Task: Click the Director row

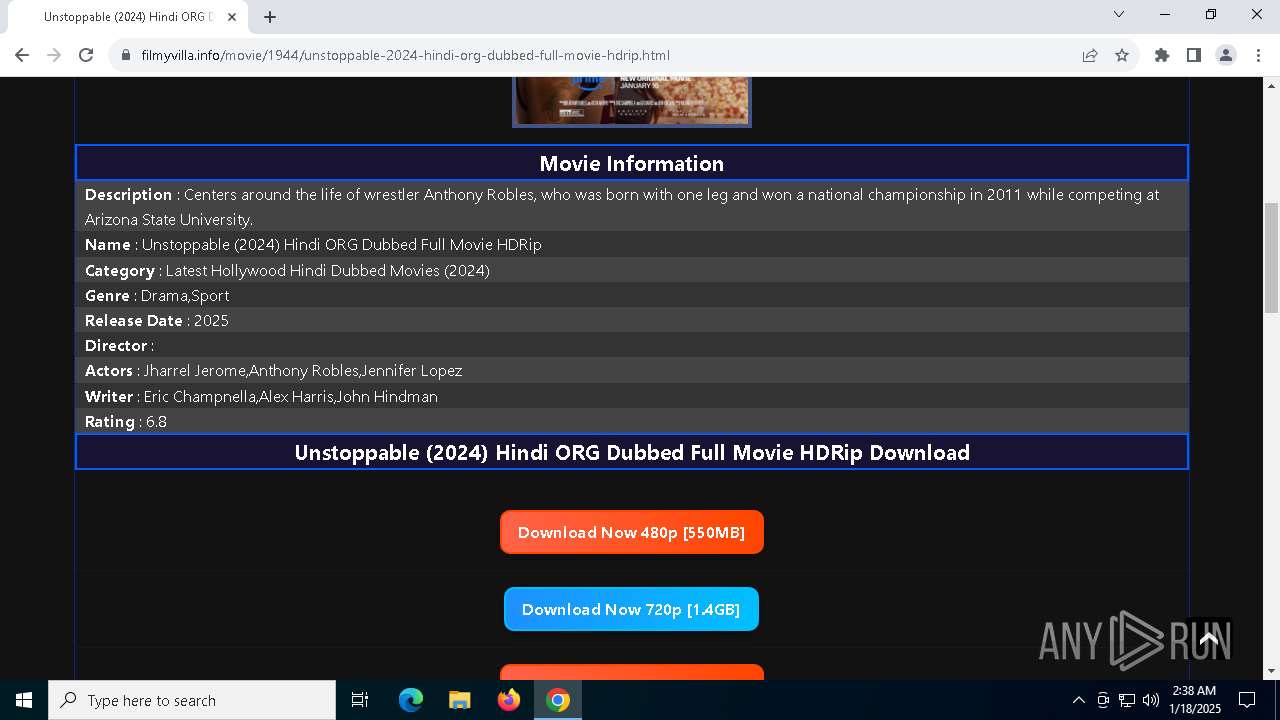Action: 632,345
